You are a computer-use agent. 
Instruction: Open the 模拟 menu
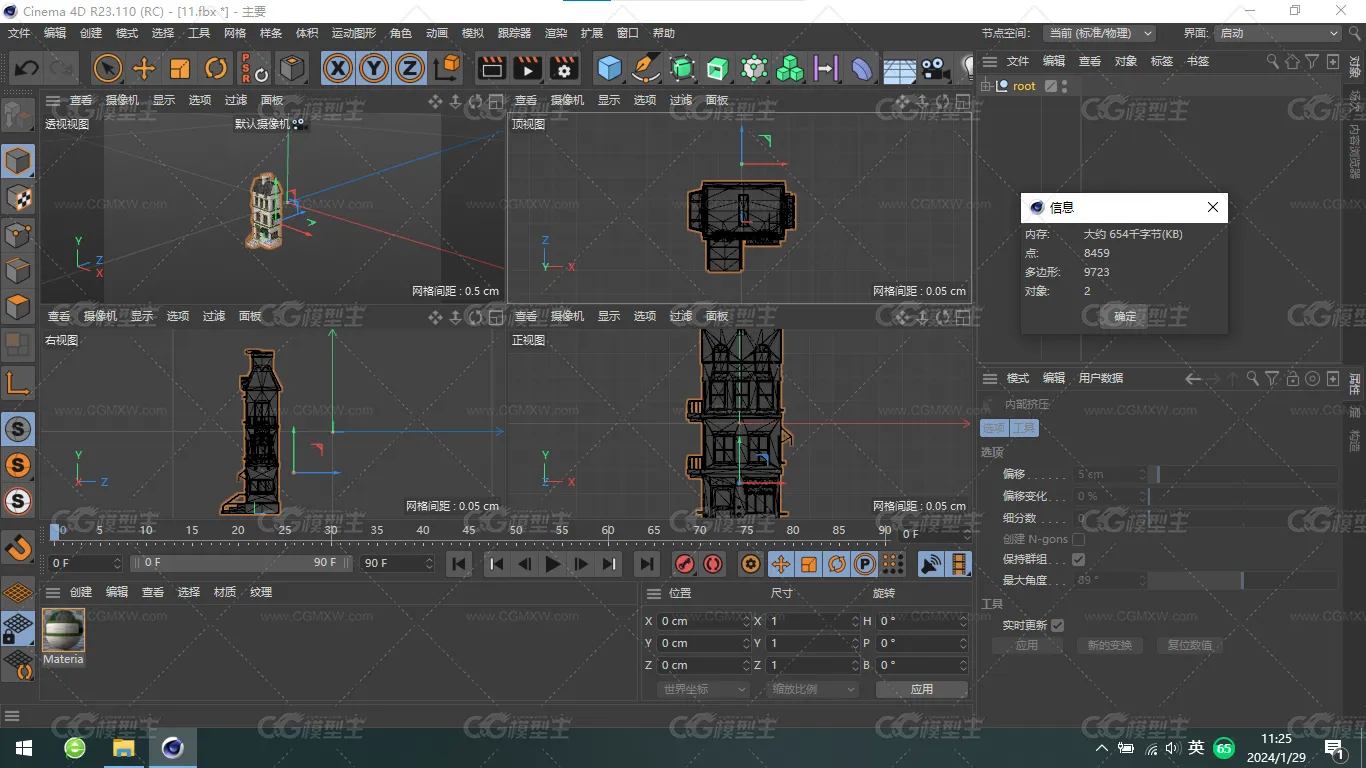click(473, 33)
